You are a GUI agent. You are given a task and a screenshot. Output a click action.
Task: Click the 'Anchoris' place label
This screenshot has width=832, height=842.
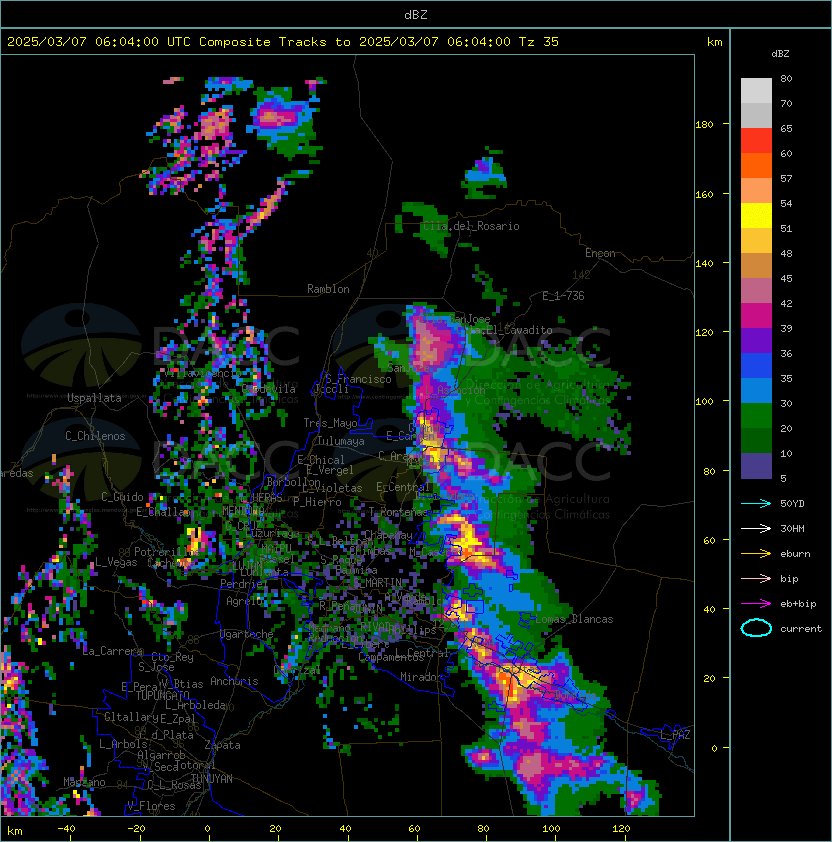(234, 681)
